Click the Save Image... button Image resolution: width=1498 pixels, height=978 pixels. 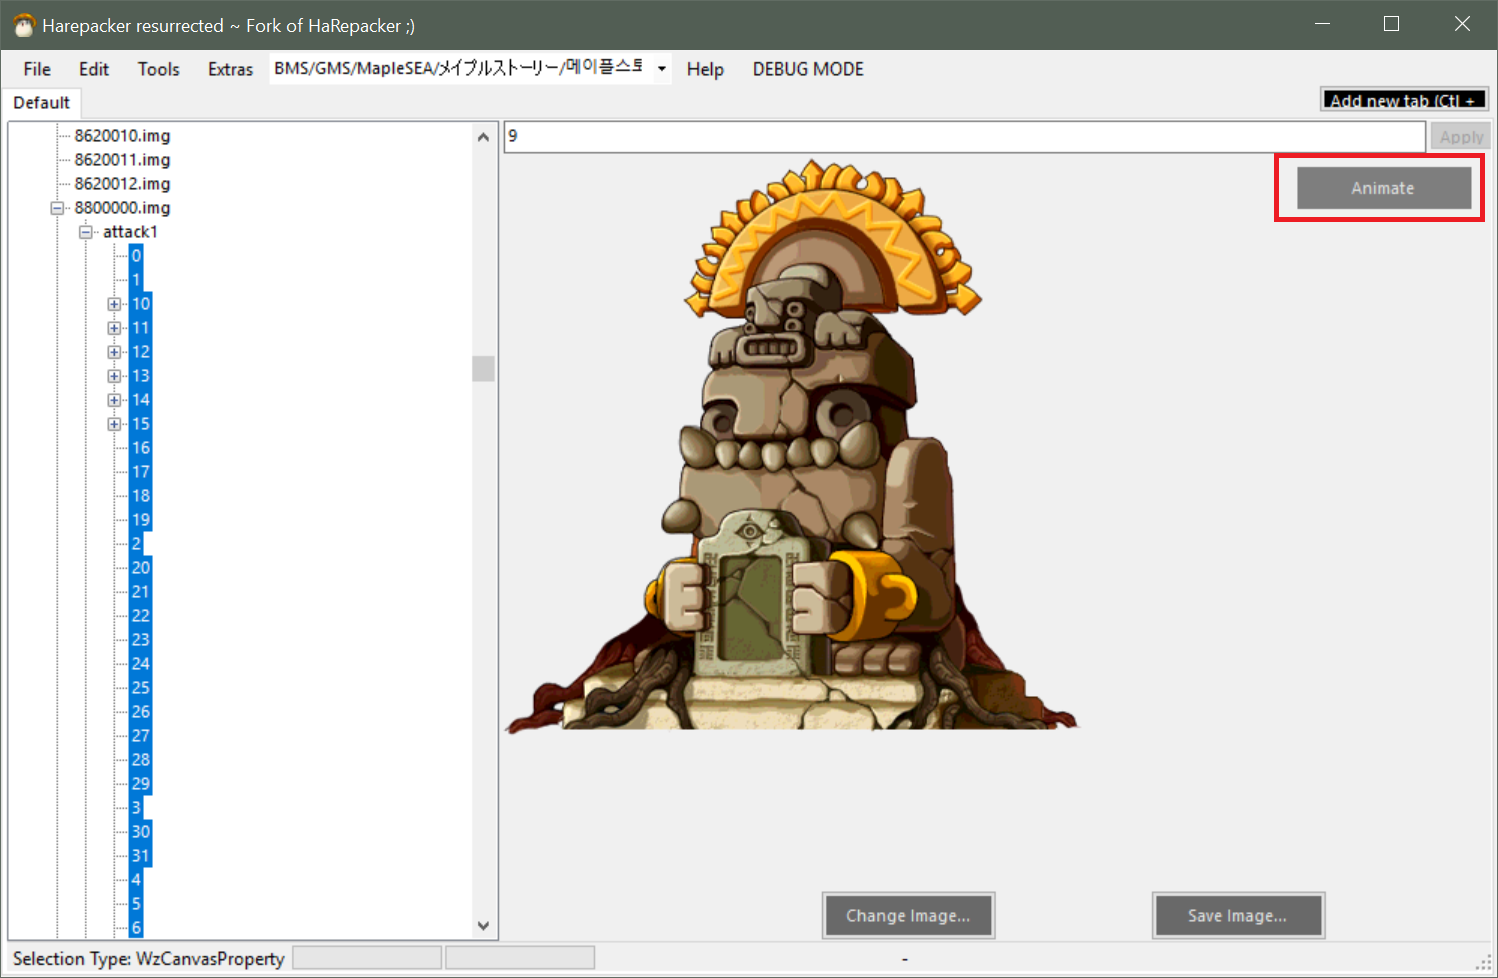pyautogui.click(x=1238, y=915)
